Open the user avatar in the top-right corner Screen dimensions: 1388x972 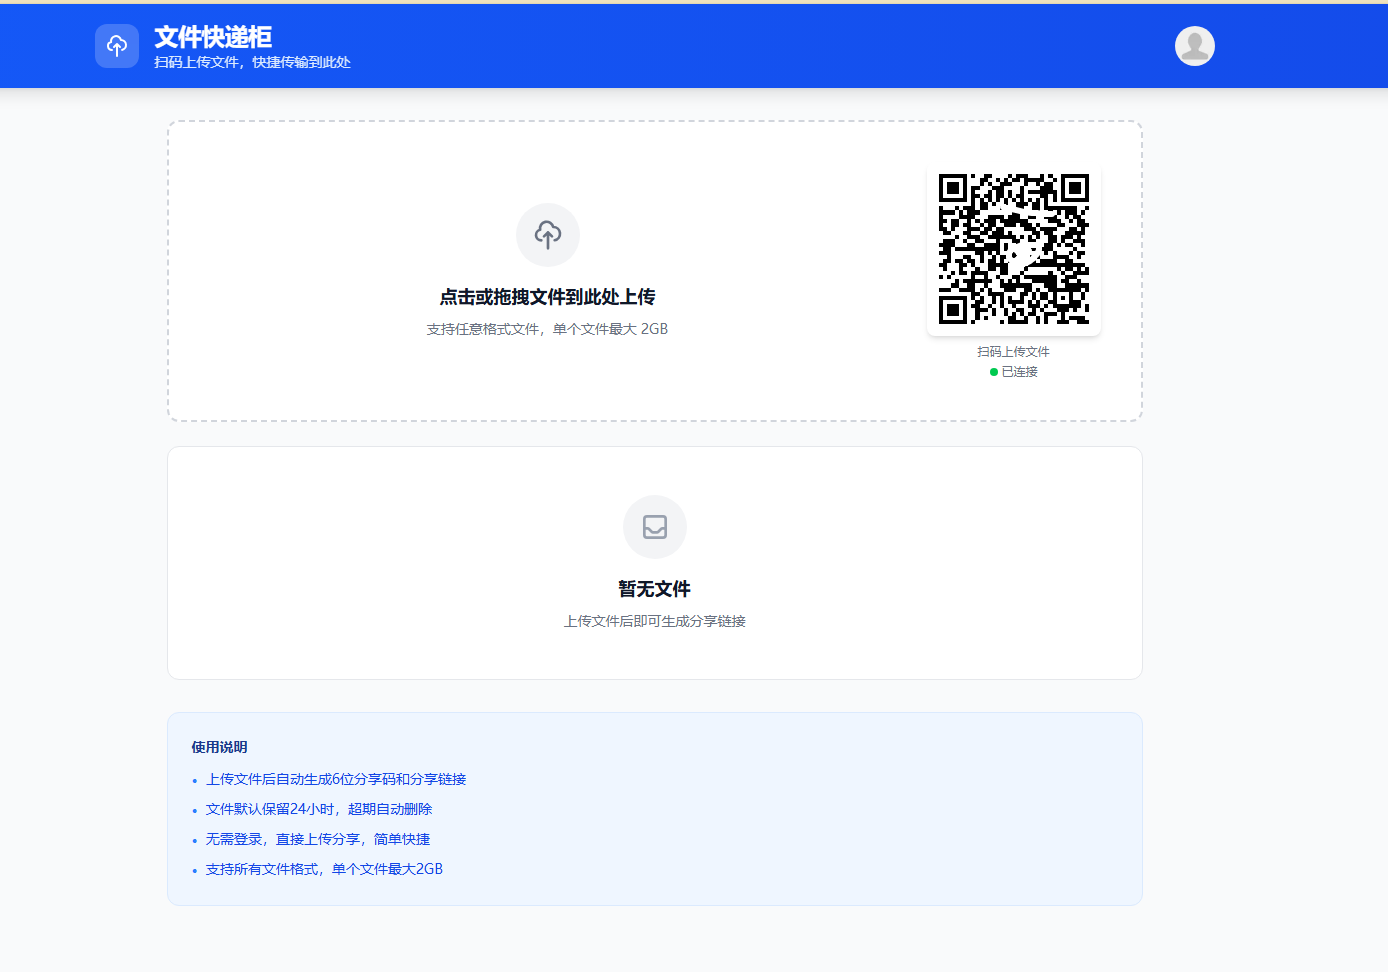pyautogui.click(x=1194, y=46)
